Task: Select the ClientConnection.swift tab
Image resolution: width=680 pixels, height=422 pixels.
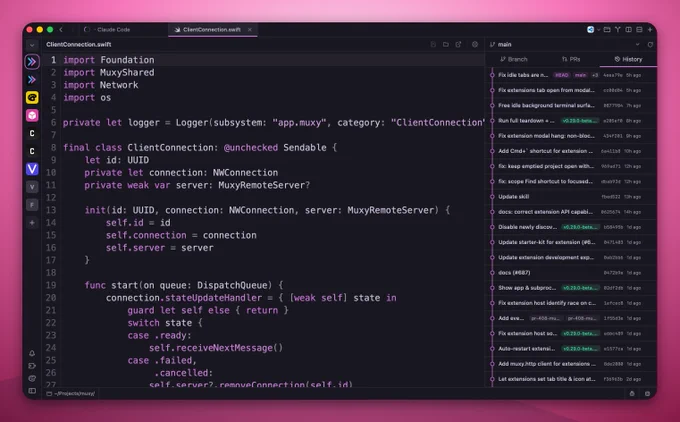Action: point(212,29)
